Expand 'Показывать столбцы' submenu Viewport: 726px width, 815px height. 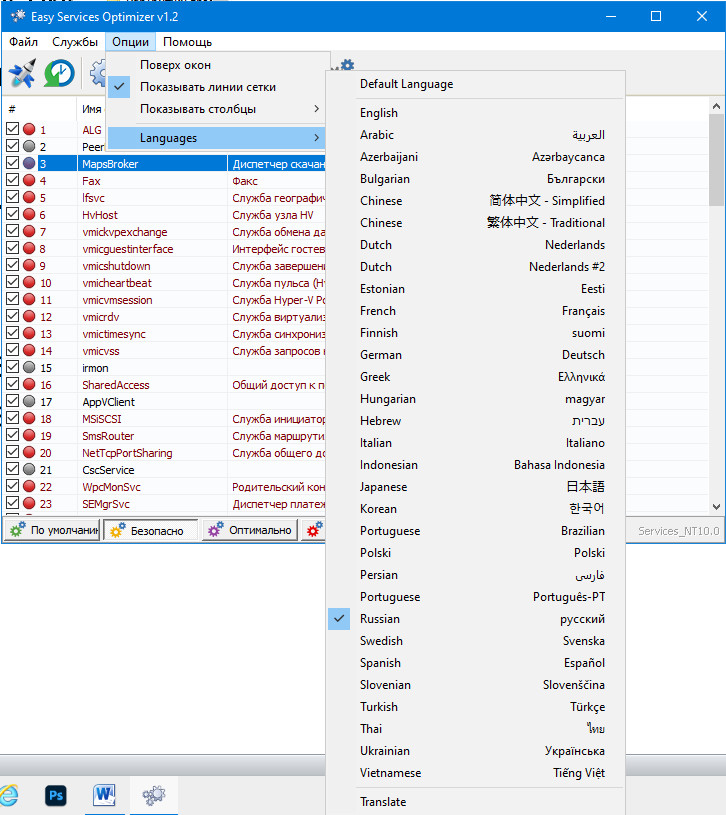click(x=216, y=109)
